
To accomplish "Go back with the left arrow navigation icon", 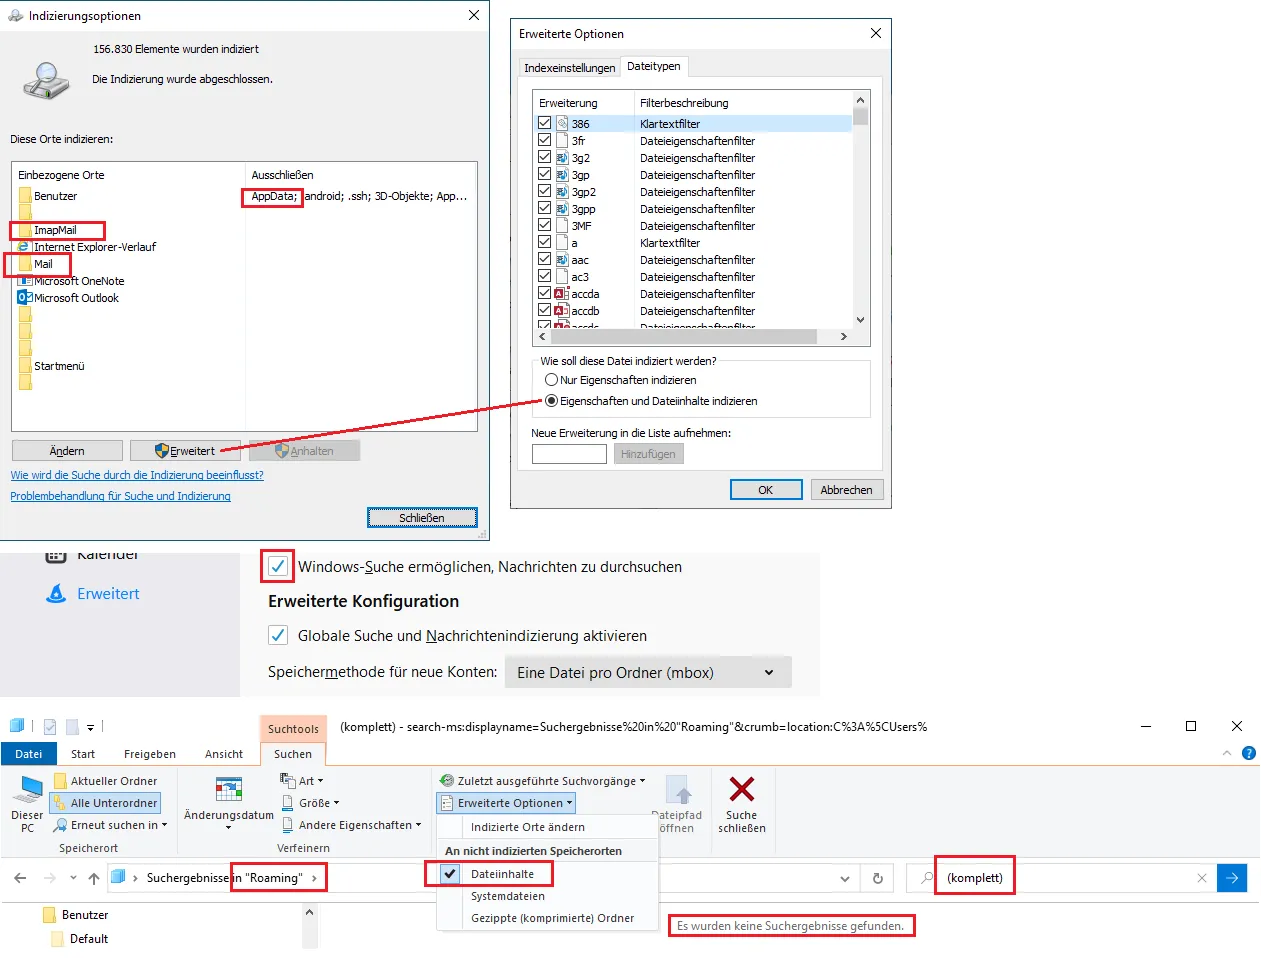I will [21, 878].
